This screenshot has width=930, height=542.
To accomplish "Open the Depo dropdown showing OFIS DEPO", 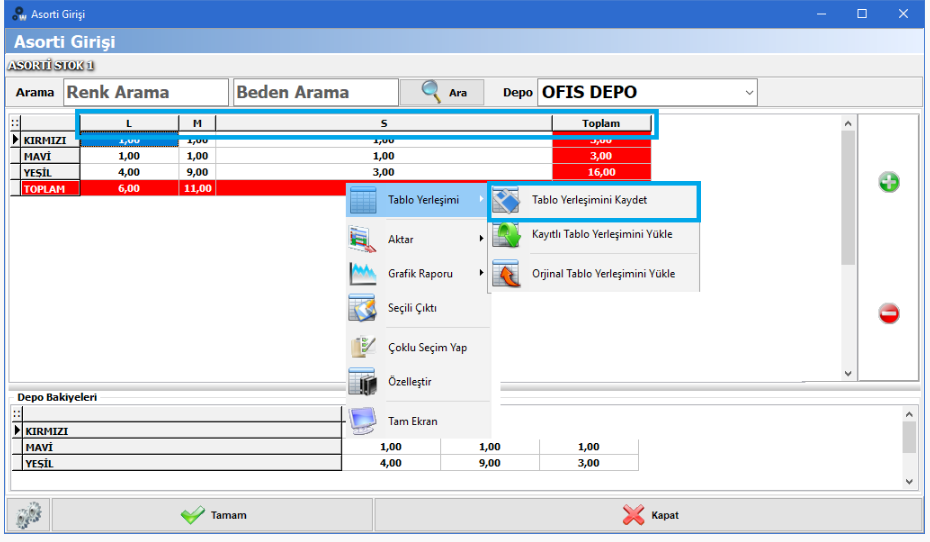I will 647,93.
